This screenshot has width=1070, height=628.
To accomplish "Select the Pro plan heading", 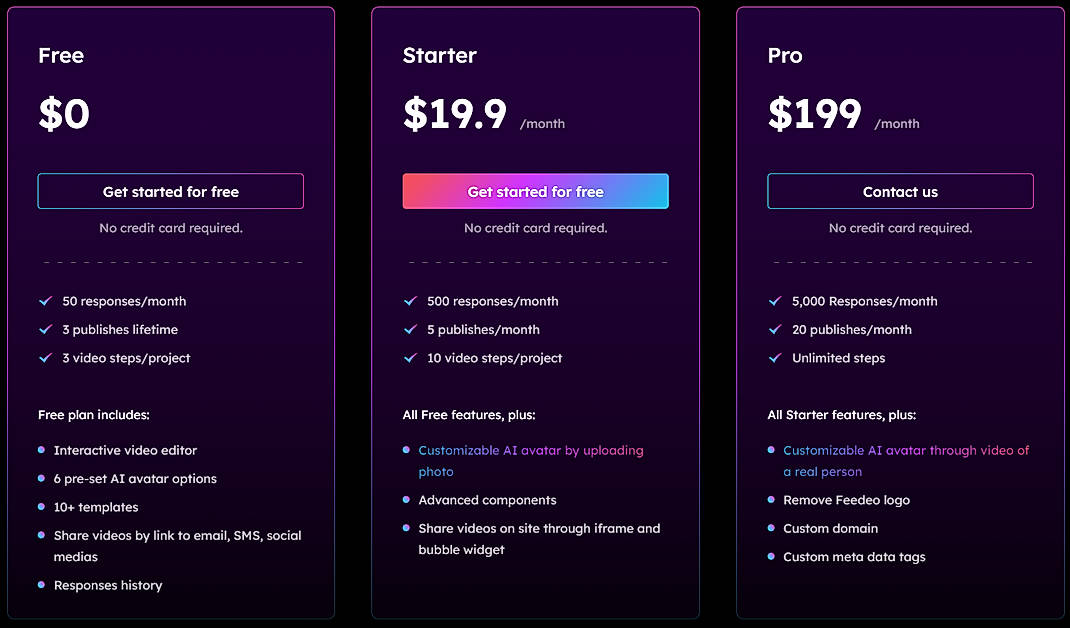I will [x=785, y=56].
